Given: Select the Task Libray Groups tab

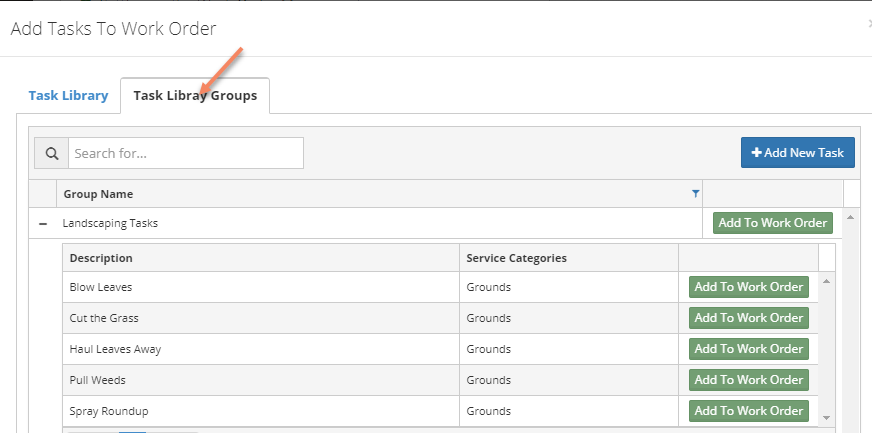Looking at the screenshot, I should coord(195,96).
